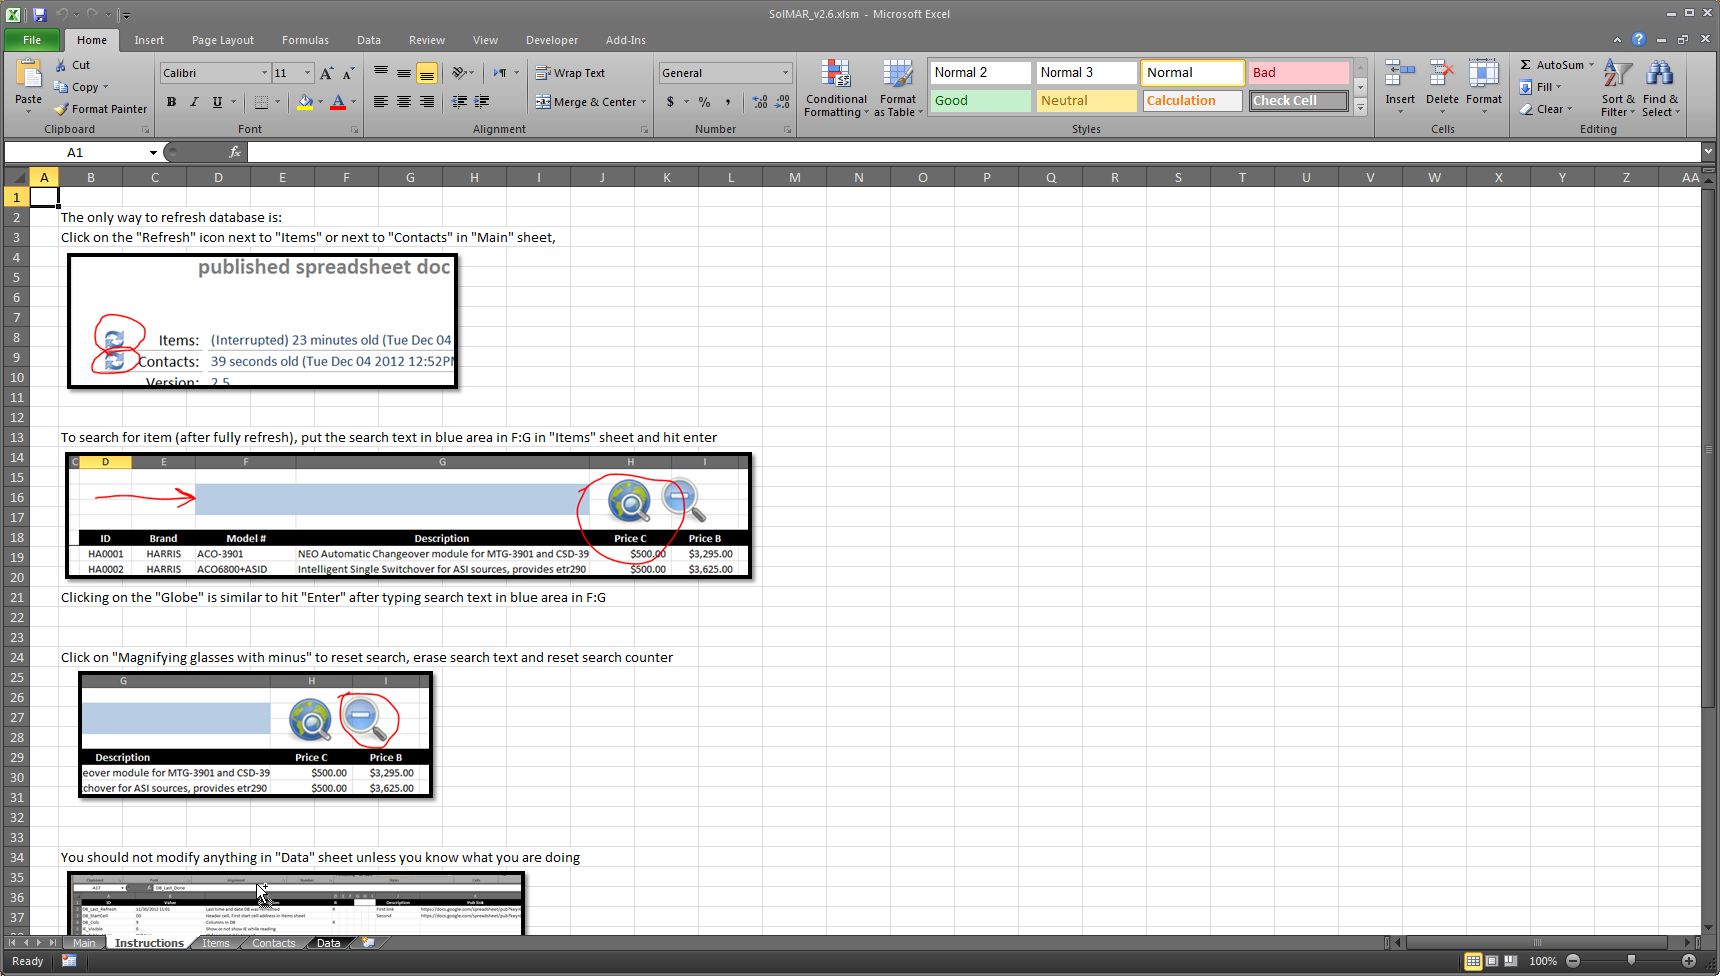Click the Format cells icon

click(1484, 74)
